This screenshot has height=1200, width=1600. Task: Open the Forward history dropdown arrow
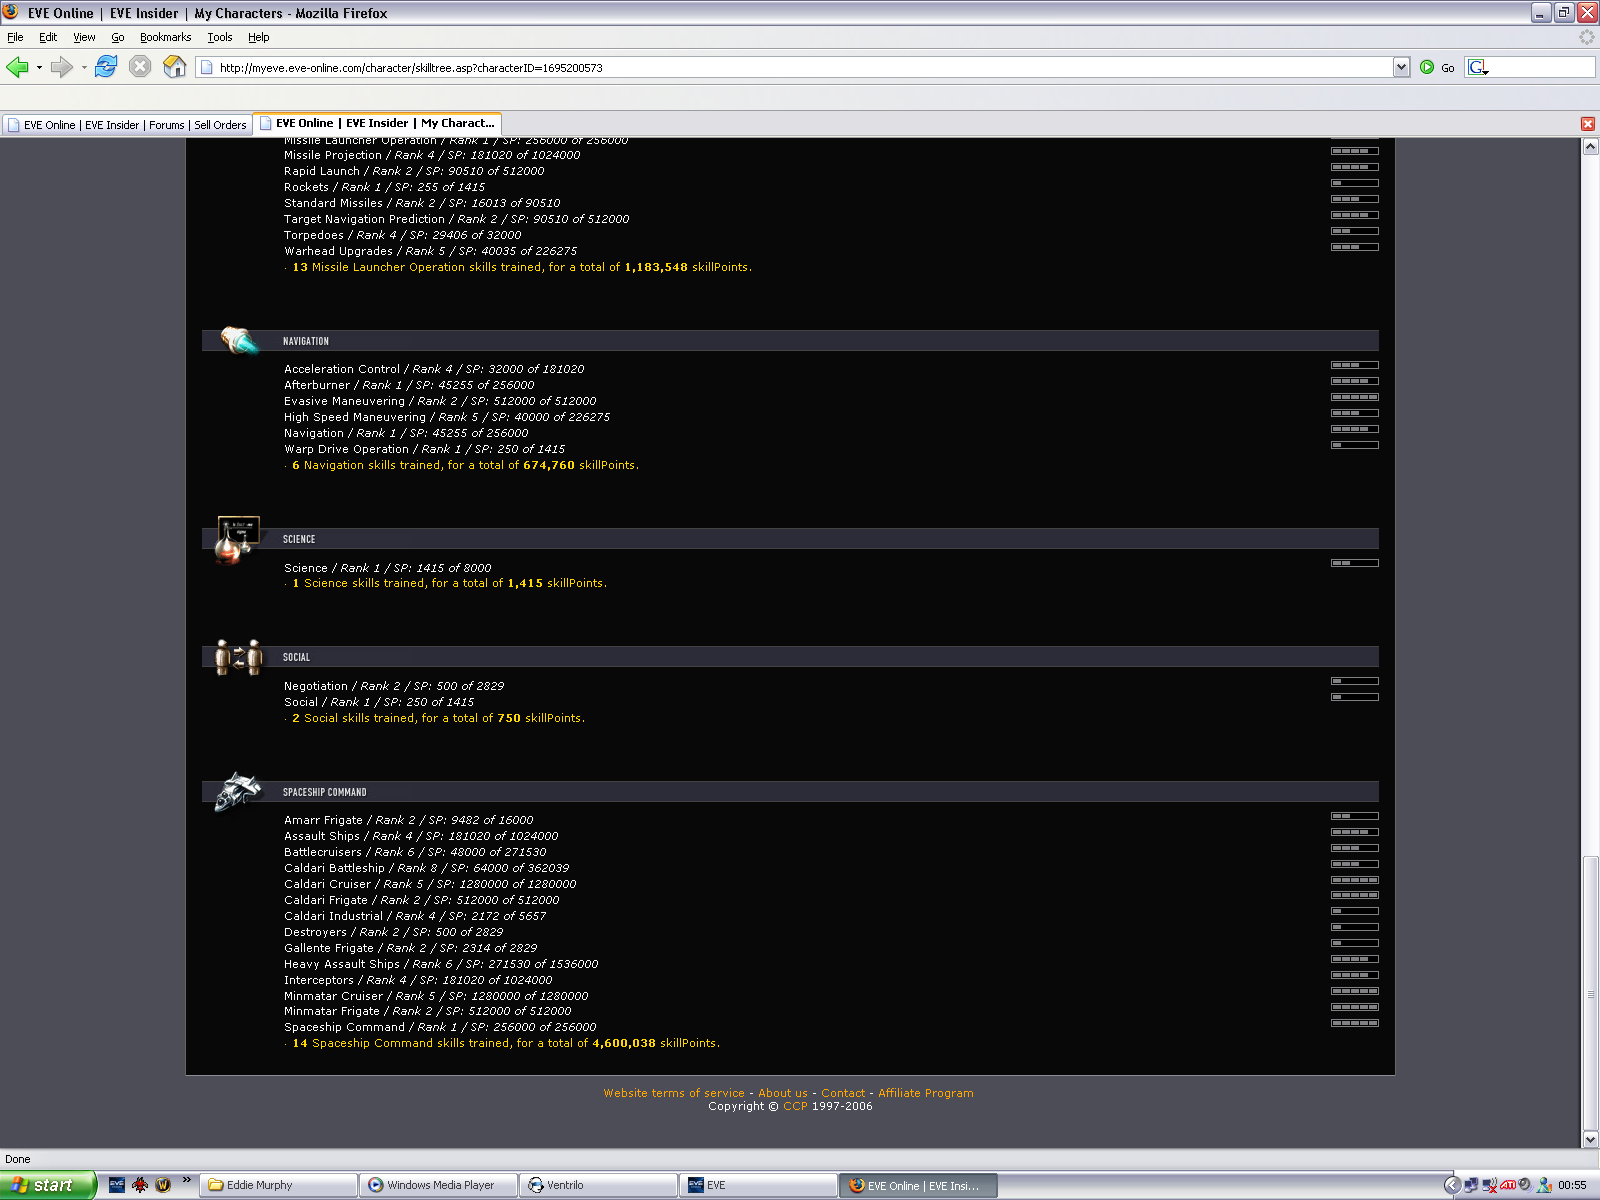[84, 67]
